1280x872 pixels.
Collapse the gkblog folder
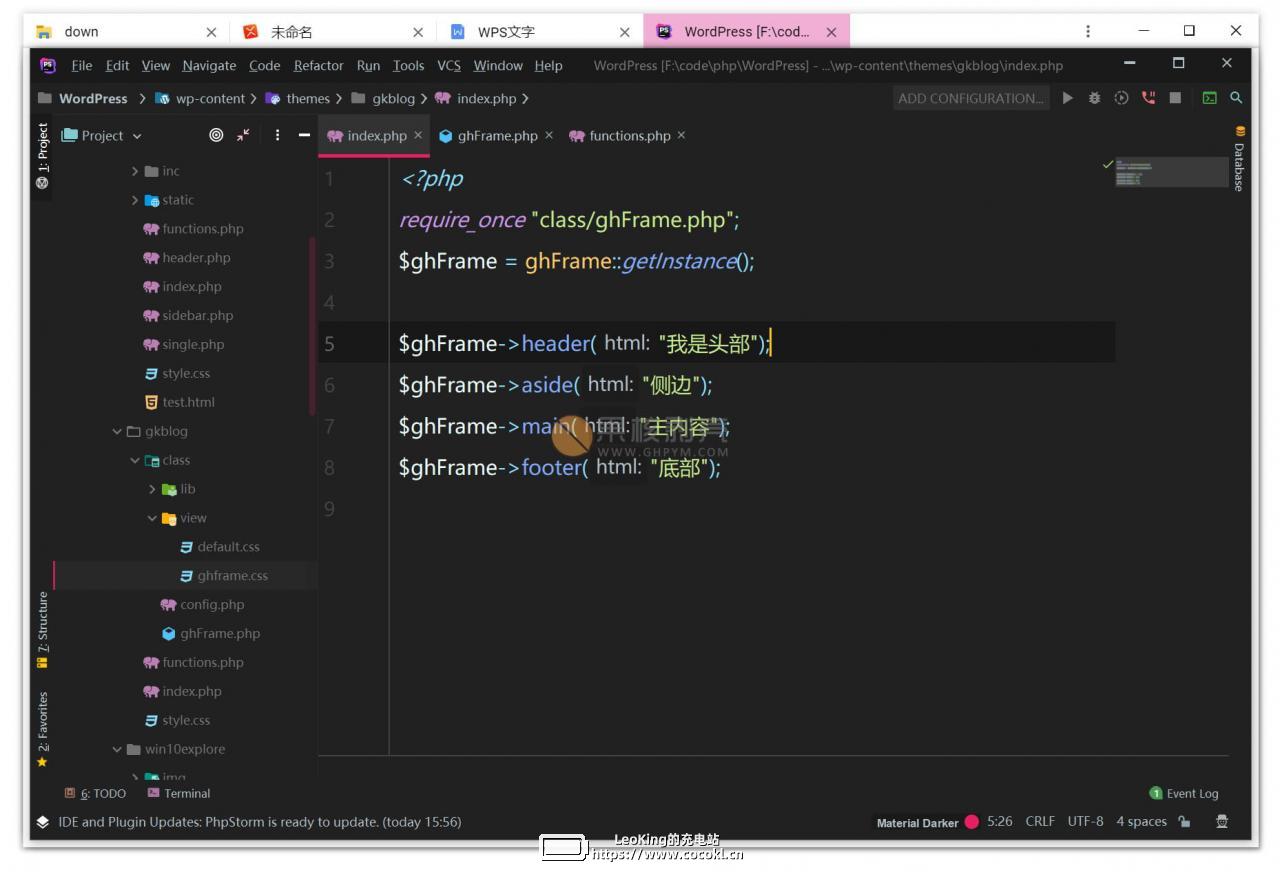(x=117, y=431)
